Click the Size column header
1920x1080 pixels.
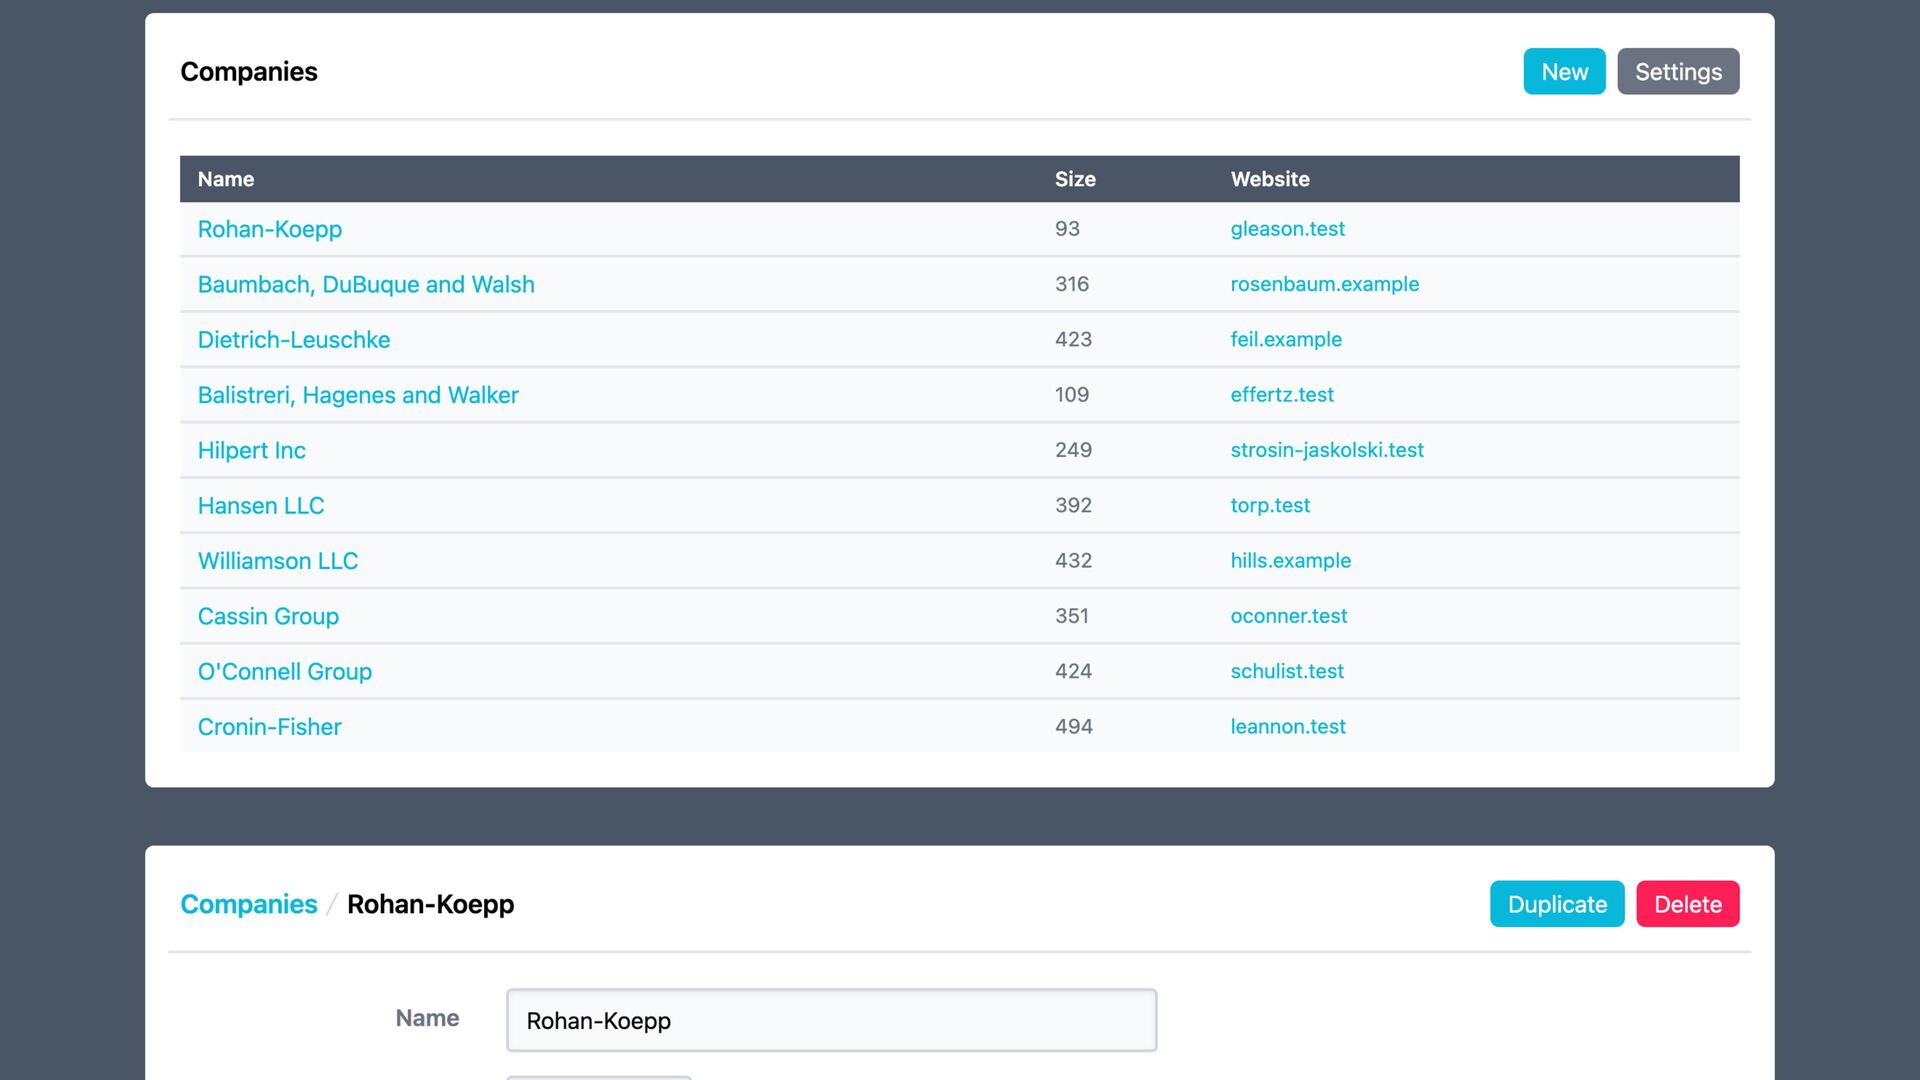[x=1075, y=179]
